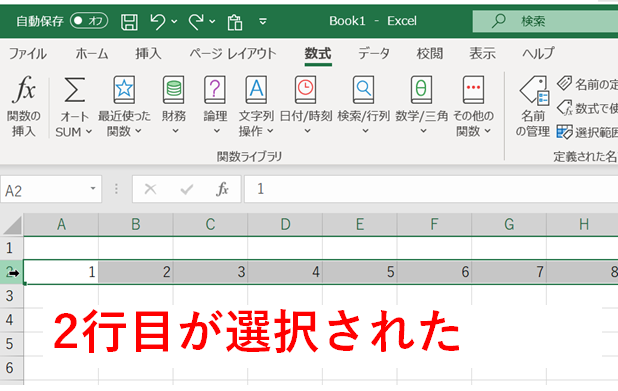Click cell F2 containing 6
Viewport: 618px width, 391px height.
[x=434, y=272]
